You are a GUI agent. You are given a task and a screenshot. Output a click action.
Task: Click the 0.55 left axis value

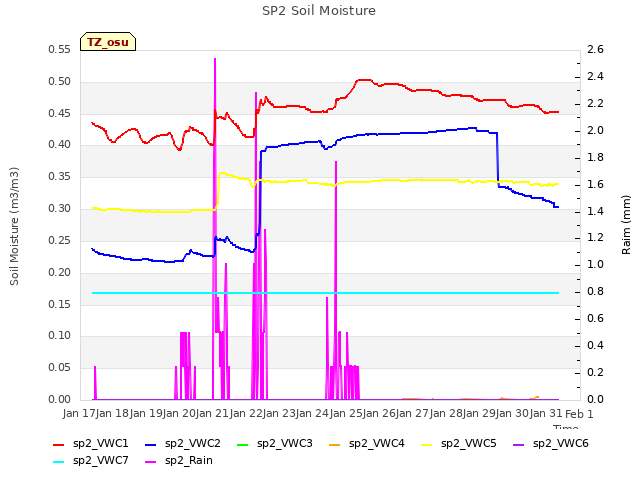point(60,49)
